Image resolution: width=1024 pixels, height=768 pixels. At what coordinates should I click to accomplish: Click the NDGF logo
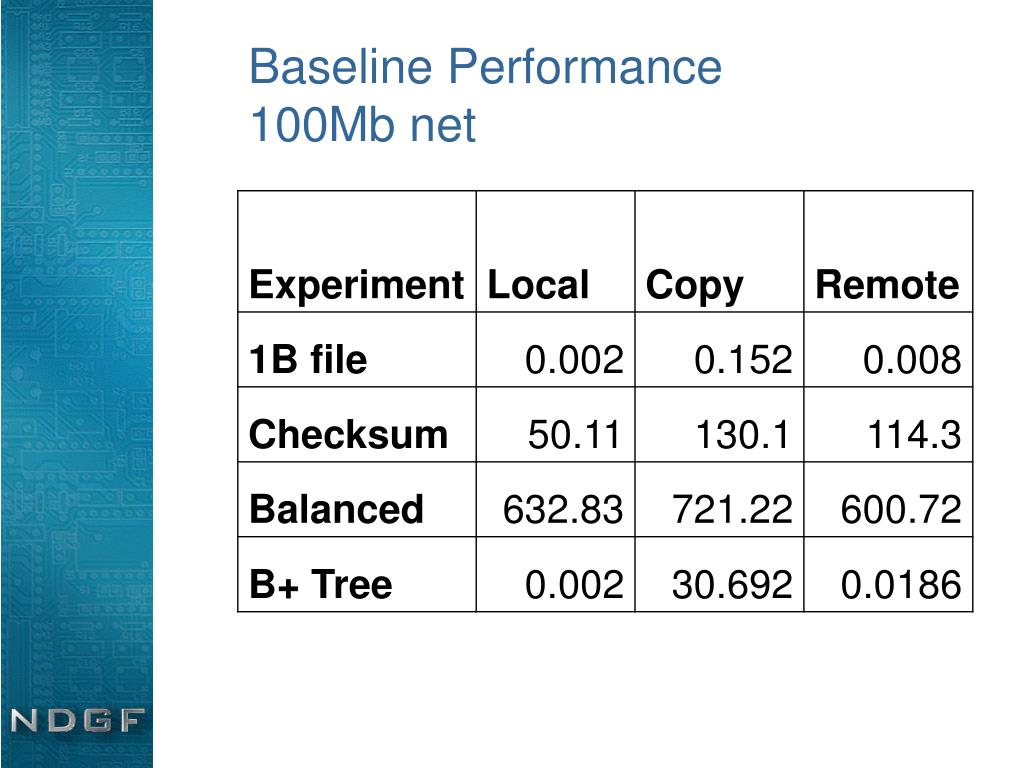[x=76, y=721]
